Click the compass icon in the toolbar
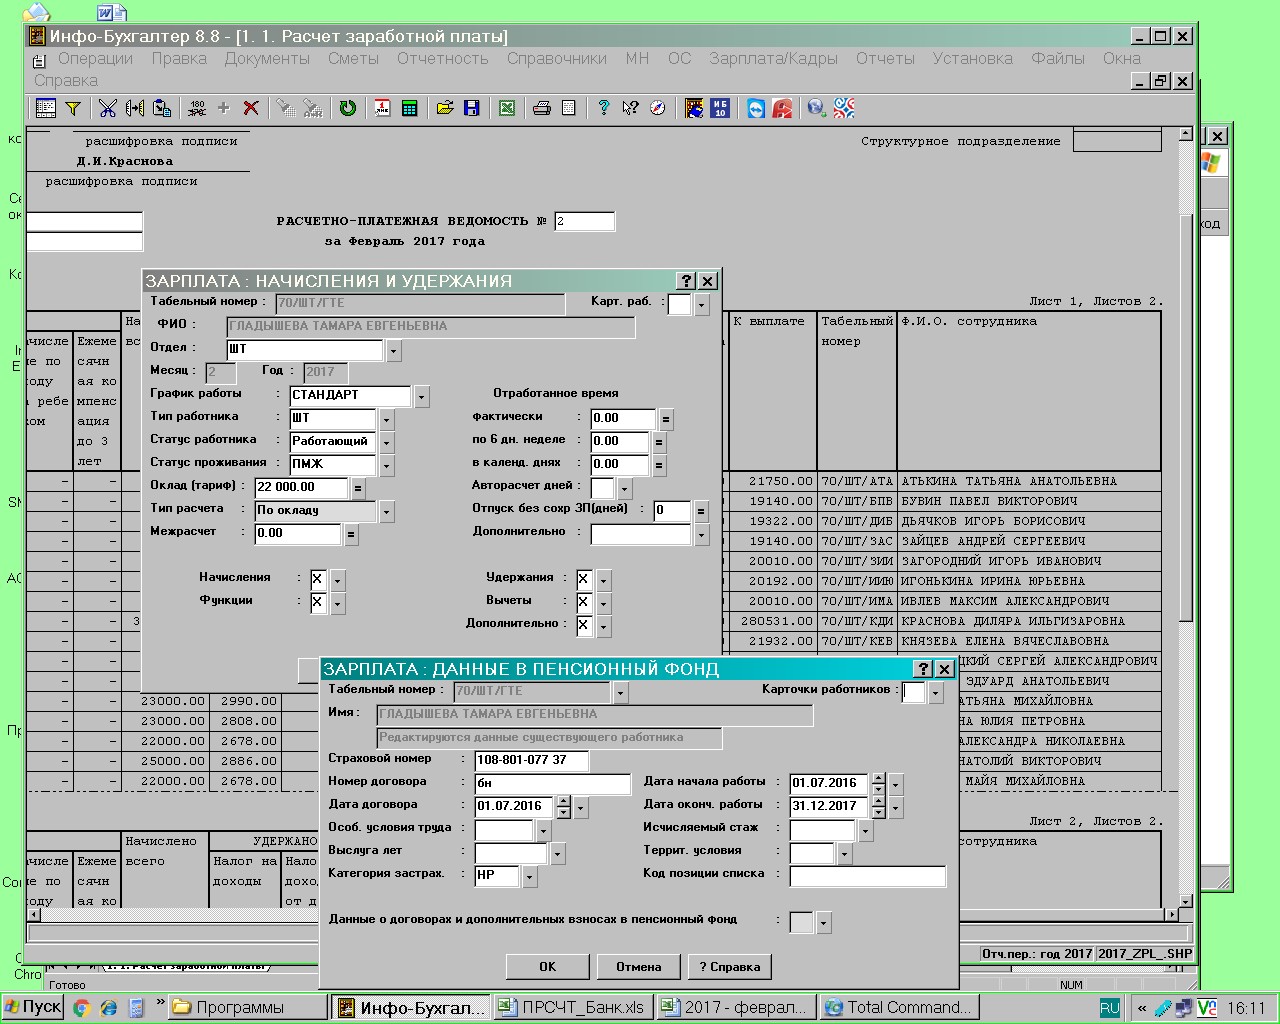1280x1024 pixels. pyautogui.click(x=657, y=108)
